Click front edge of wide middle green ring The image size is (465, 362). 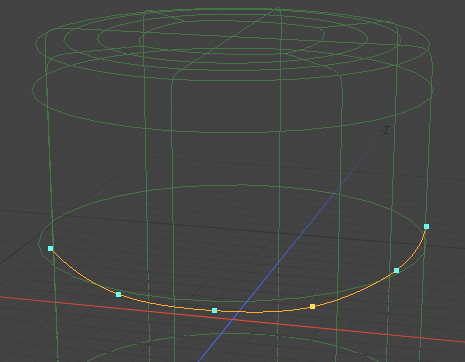click(233, 132)
